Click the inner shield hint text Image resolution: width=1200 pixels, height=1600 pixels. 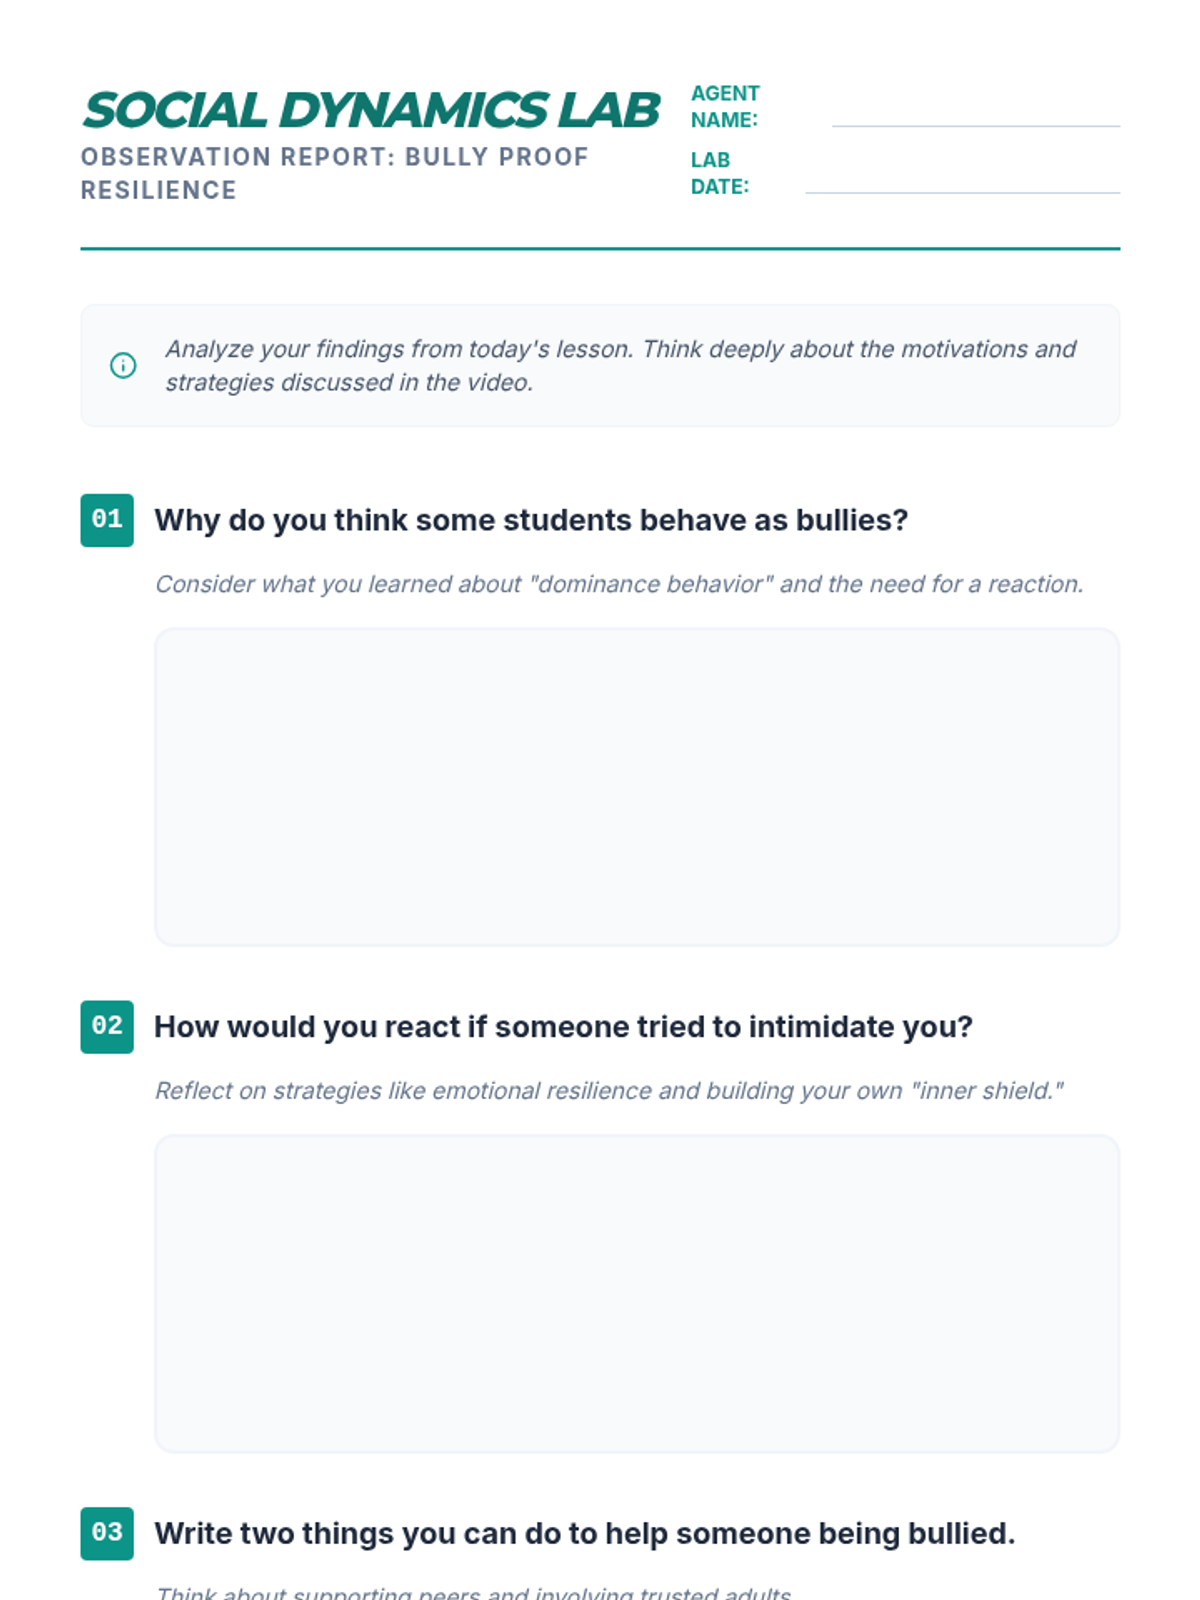(x=609, y=1091)
